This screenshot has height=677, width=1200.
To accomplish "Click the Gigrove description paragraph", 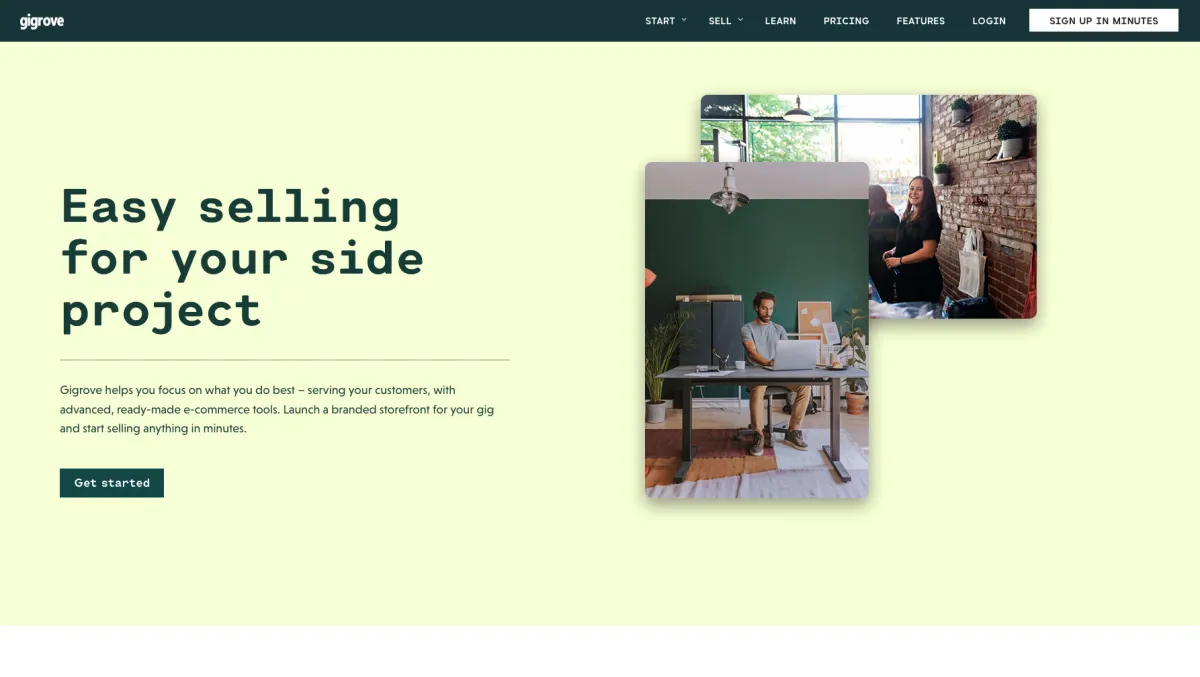I will (x=277, y=409).
